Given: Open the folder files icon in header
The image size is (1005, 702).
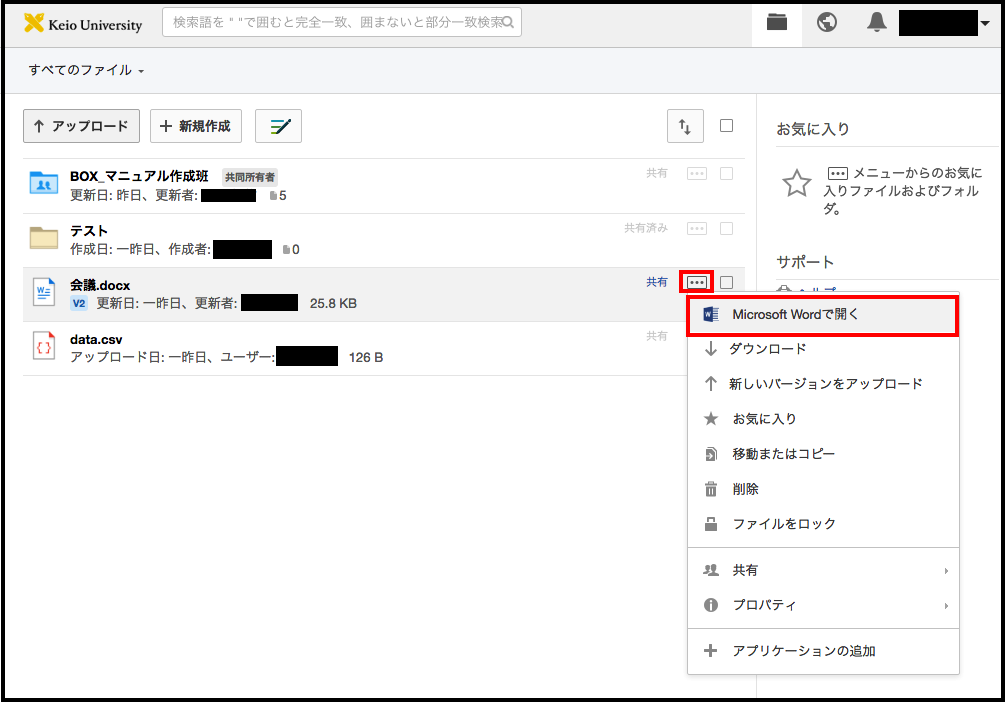Looking at the screenshot, I should [x=777, y=23].
